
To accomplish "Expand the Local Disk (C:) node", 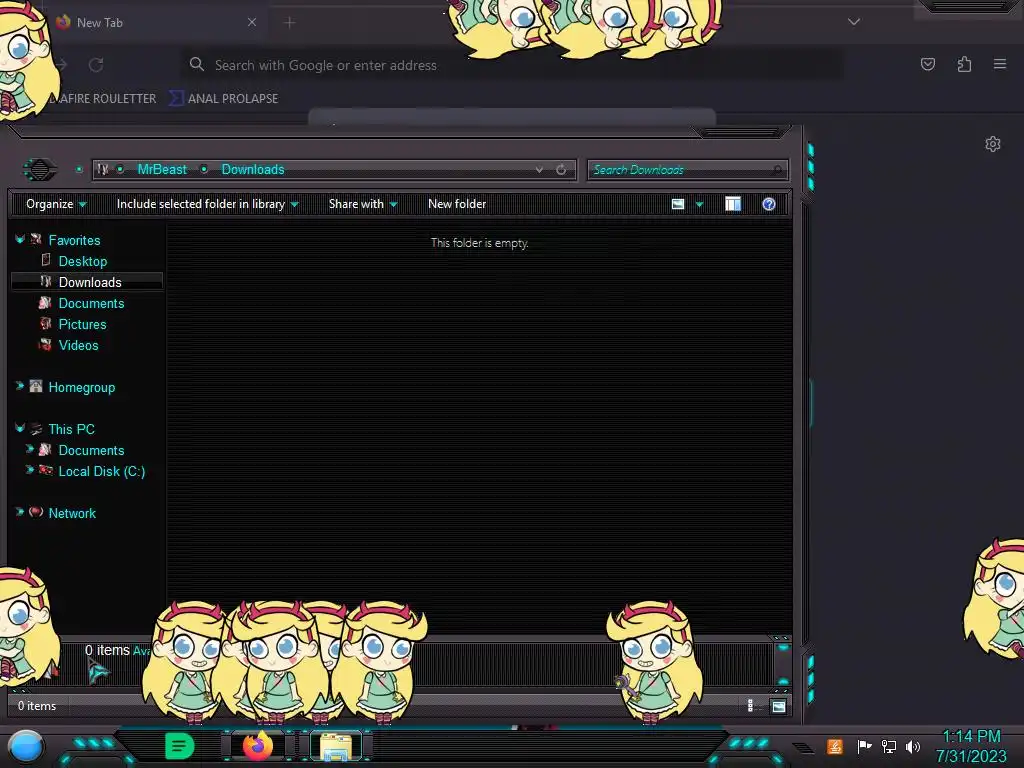I will click(x=29, y=470).
